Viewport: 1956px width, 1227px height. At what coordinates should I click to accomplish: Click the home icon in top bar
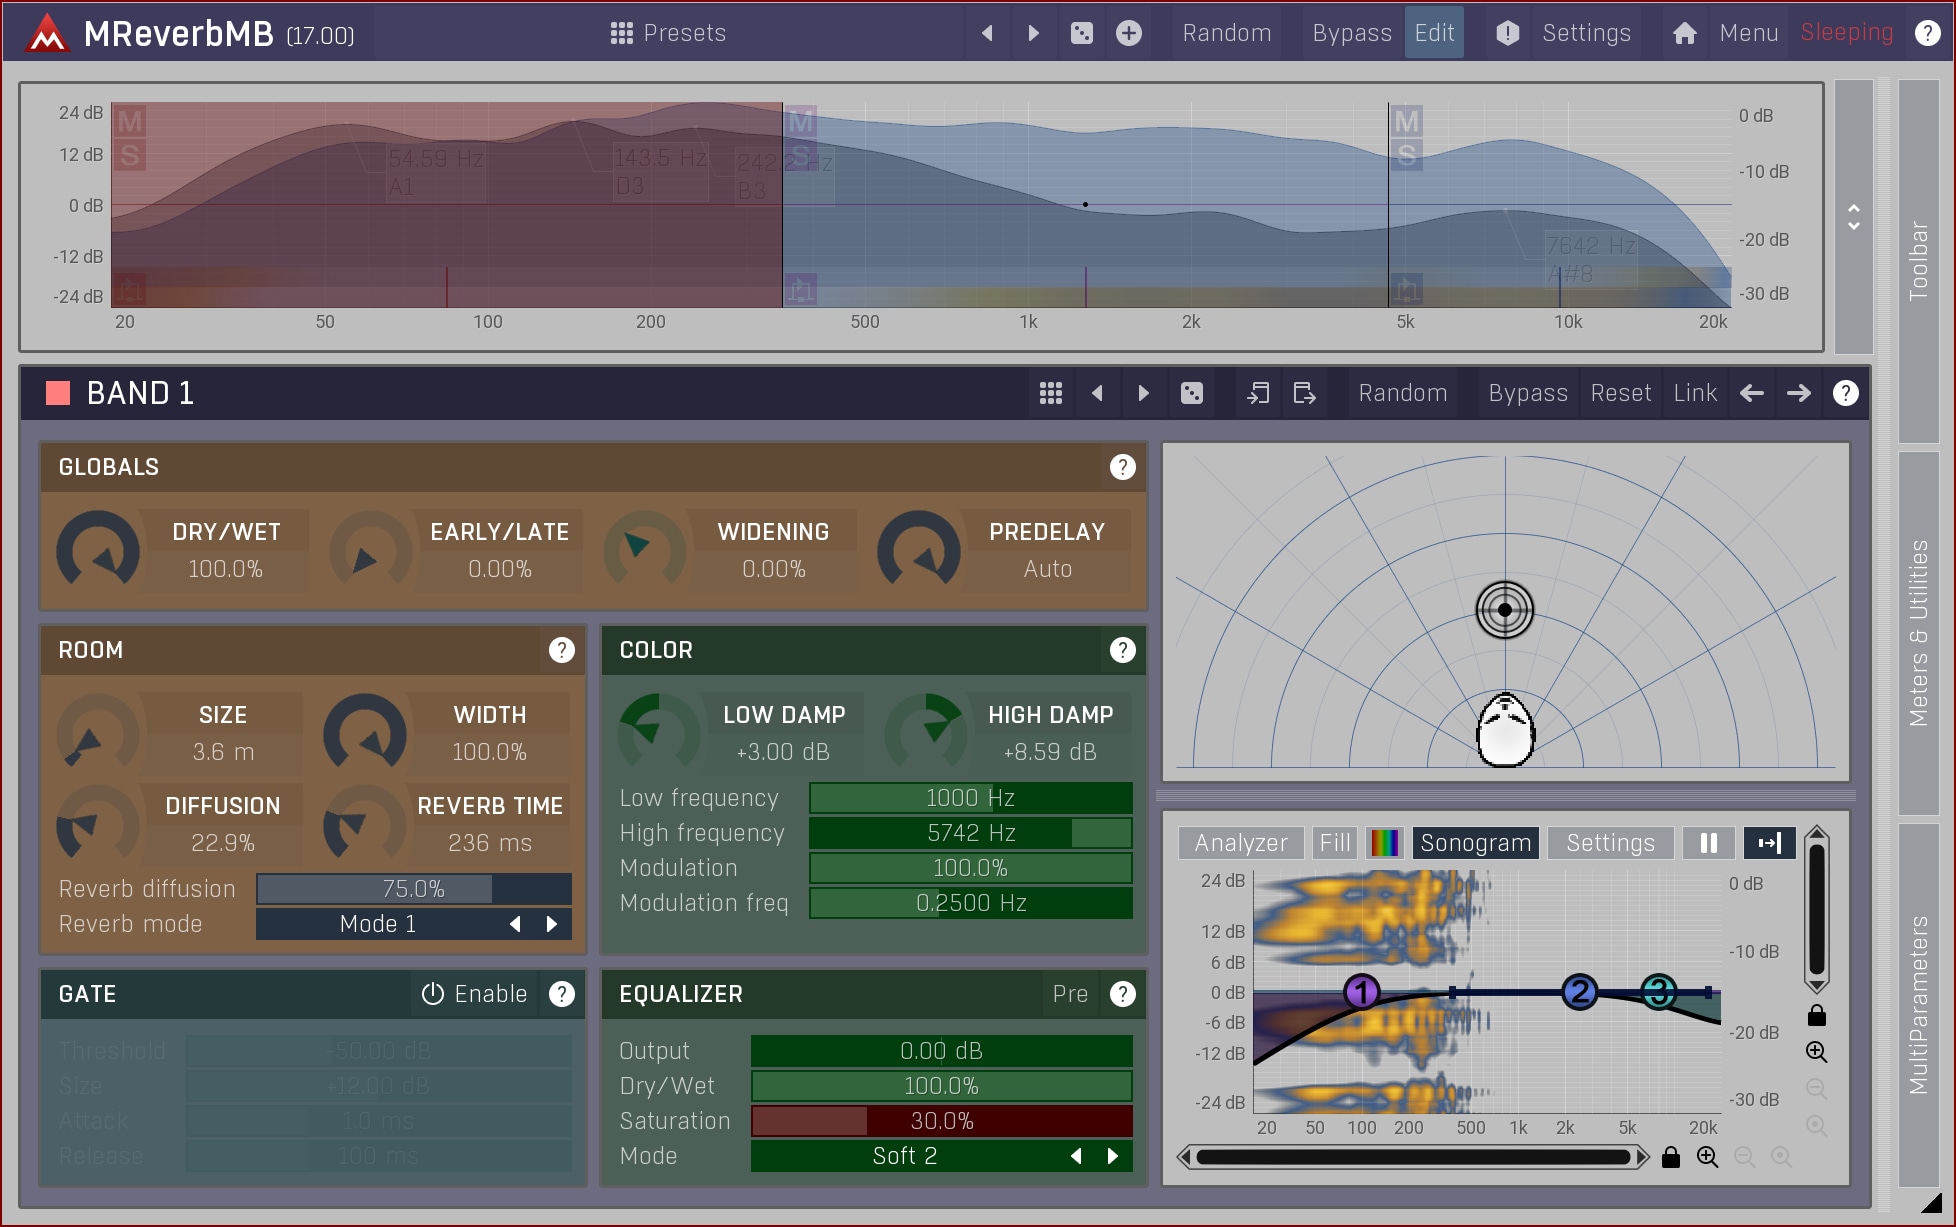click(x=1684, y=33)
